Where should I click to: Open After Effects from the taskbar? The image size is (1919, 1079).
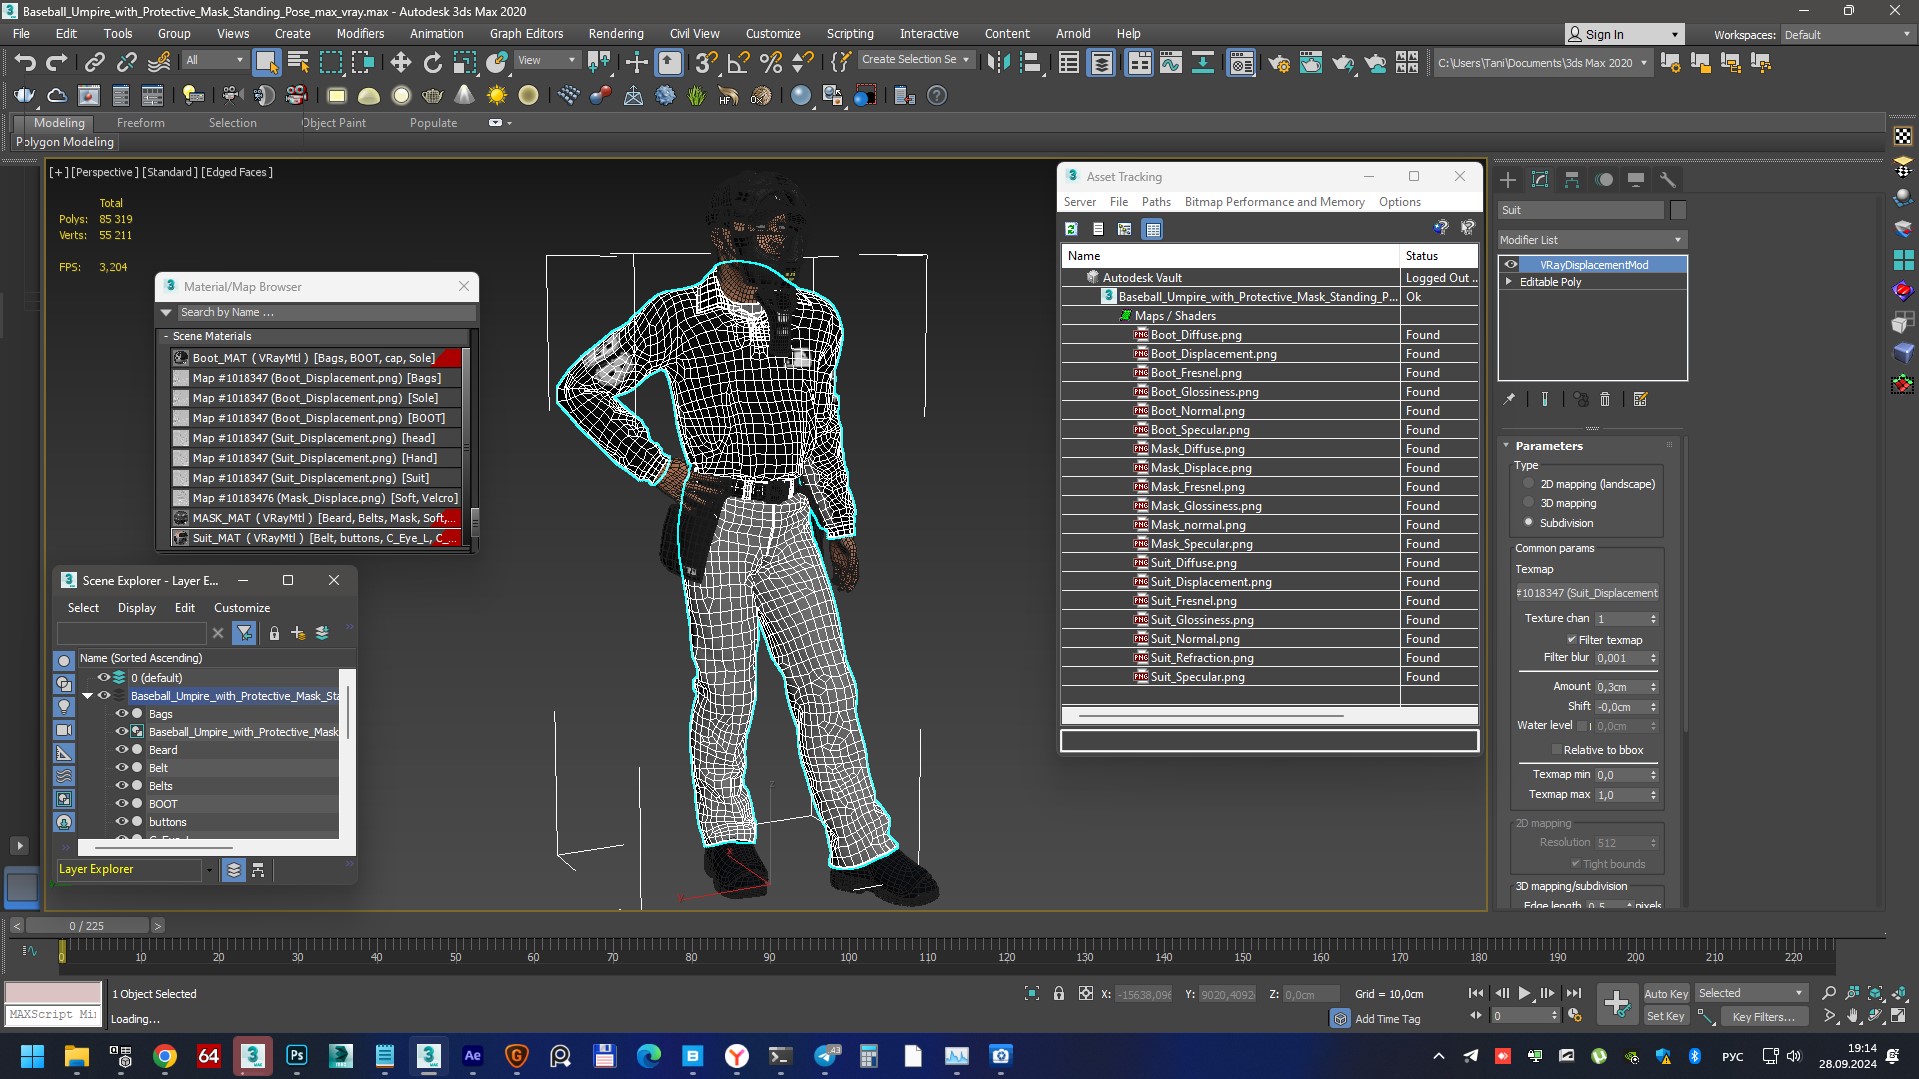[x=473, y=1056]
